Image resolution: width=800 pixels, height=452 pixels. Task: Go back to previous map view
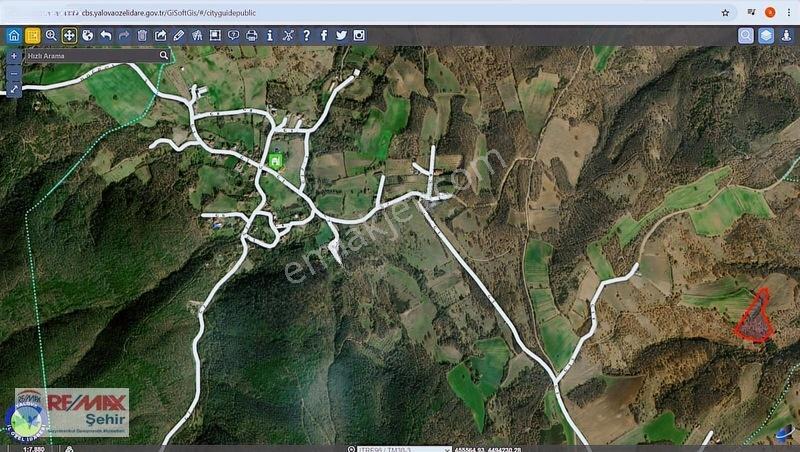point(106,35)
